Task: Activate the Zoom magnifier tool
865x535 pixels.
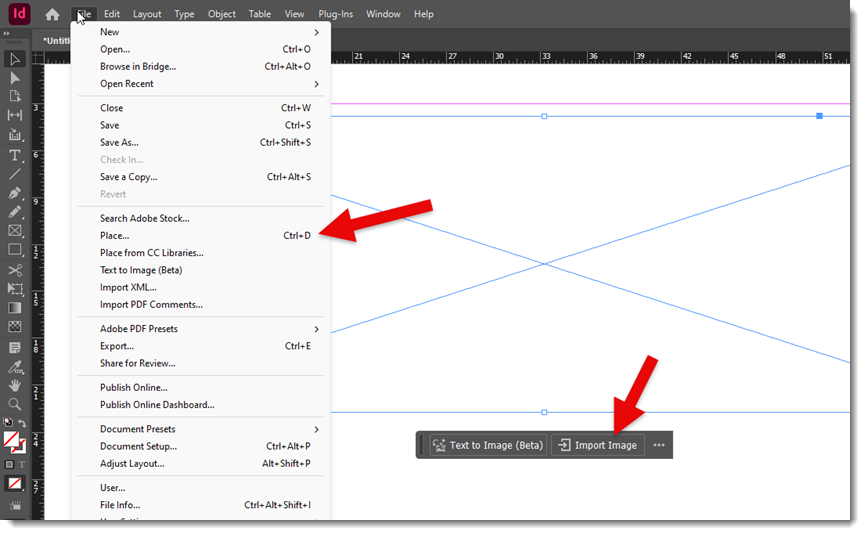Action: point(15,404)
